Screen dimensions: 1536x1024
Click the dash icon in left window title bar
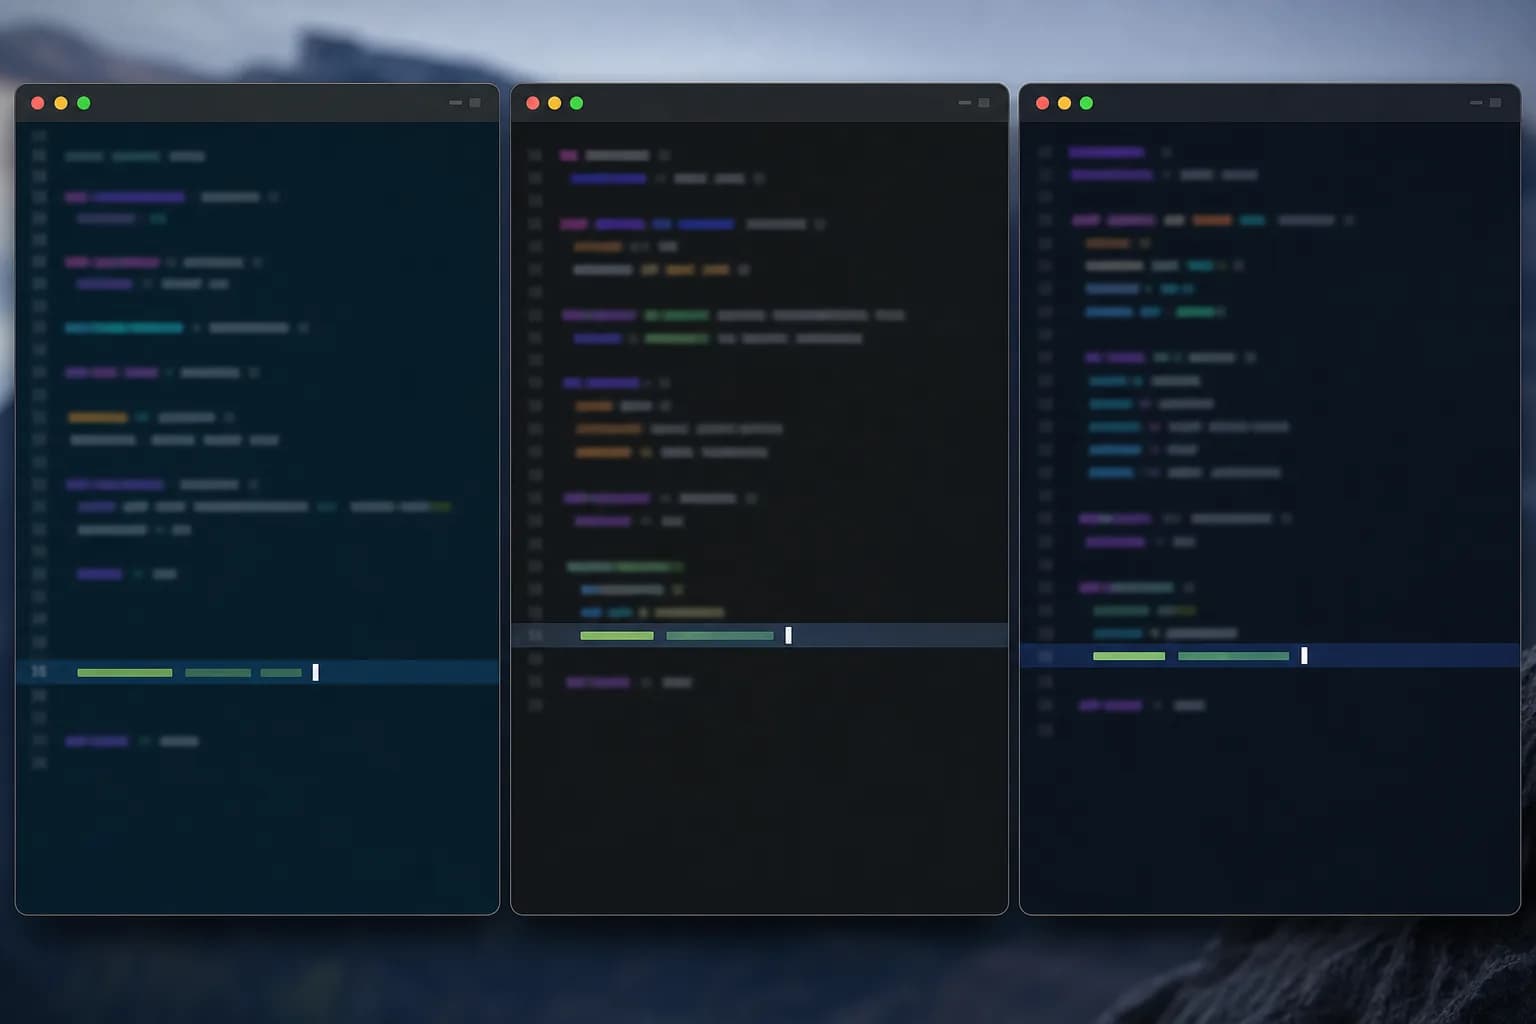[456, 103]
